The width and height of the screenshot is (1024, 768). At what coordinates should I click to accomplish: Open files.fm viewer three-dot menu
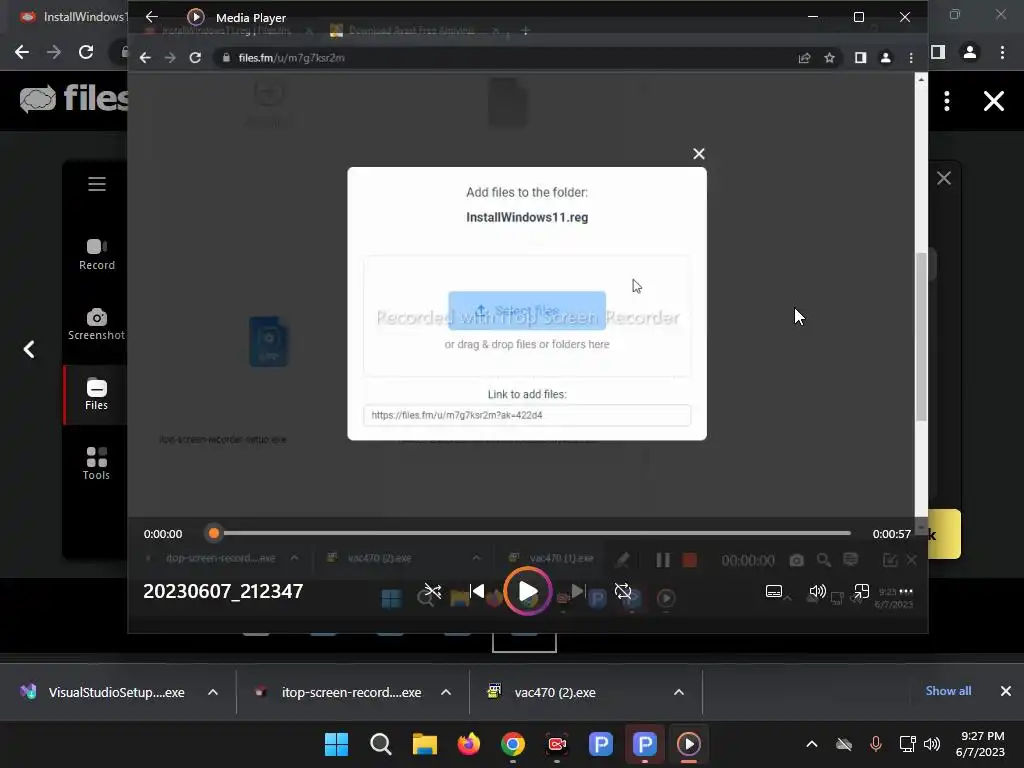pyautogui.click(x=947, y=101)
